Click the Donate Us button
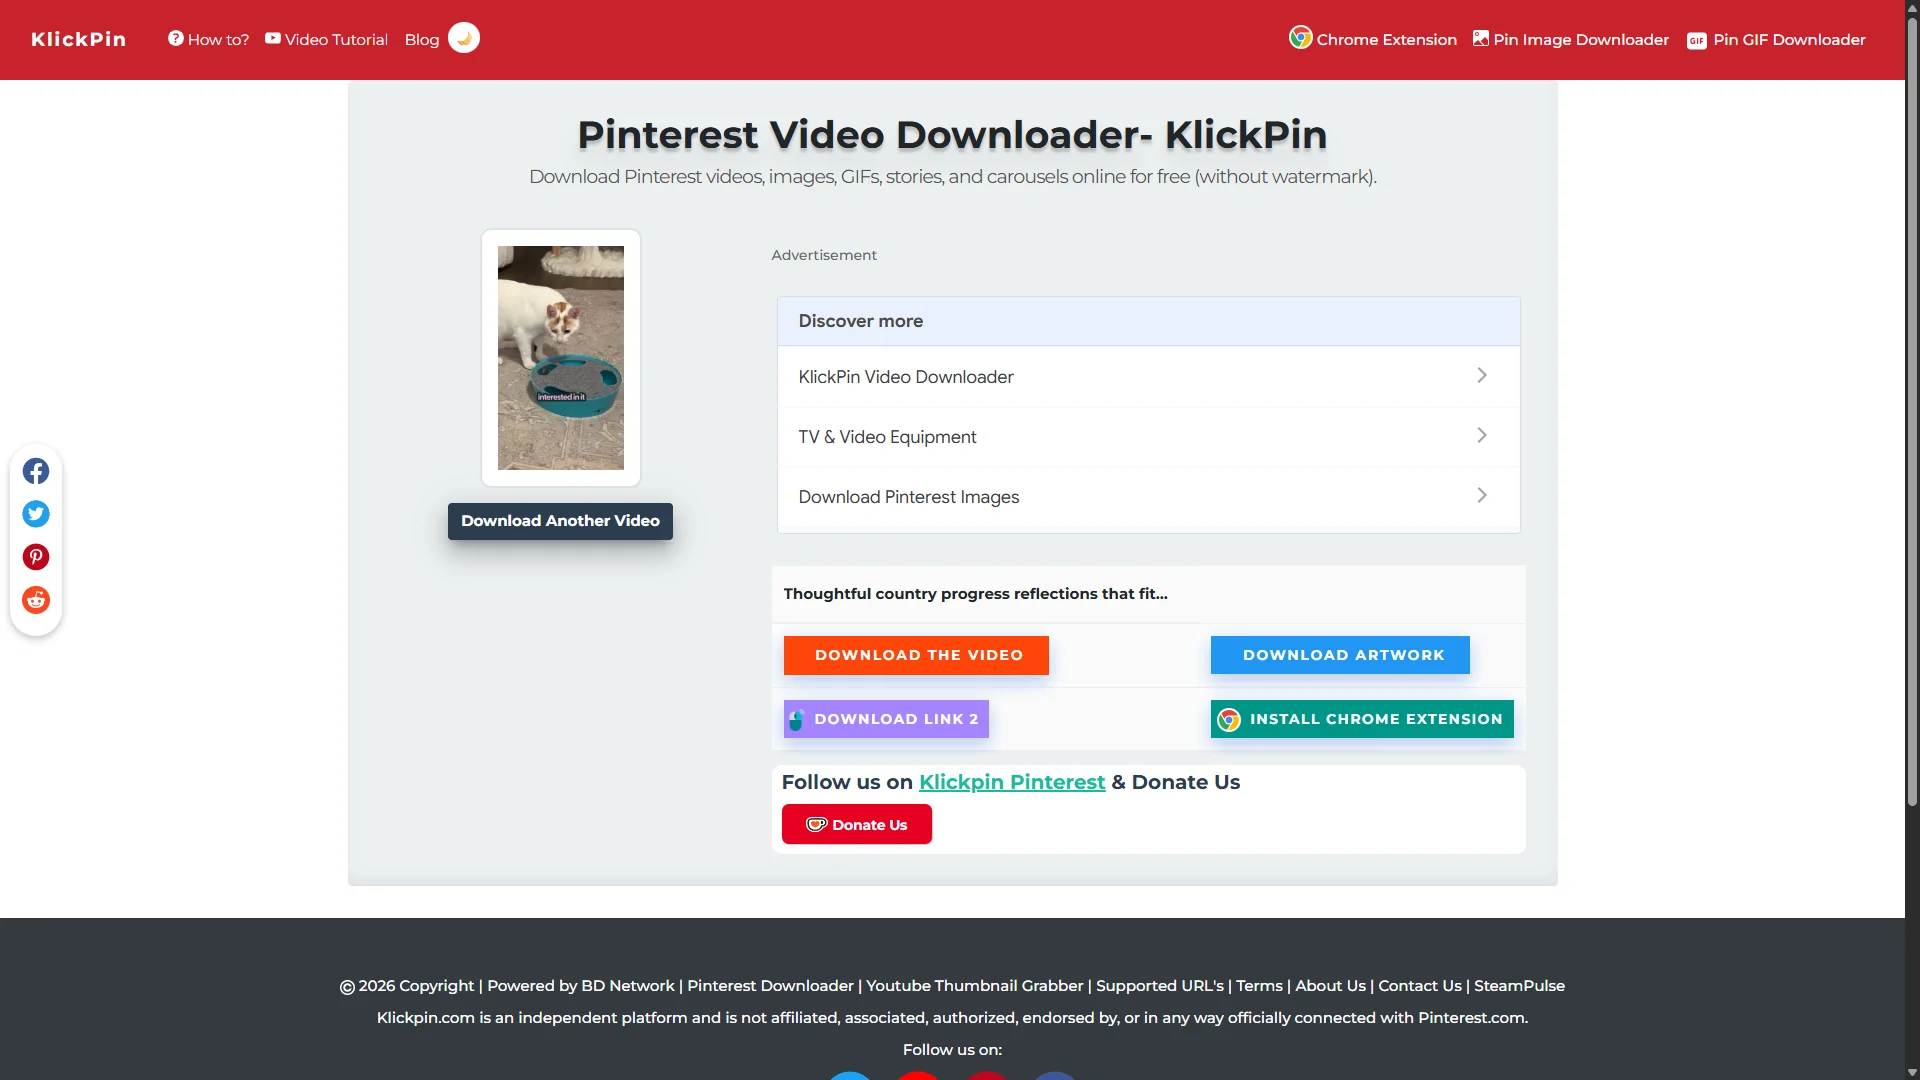This screenshot has height=1080, width=1920. point(857,824)
